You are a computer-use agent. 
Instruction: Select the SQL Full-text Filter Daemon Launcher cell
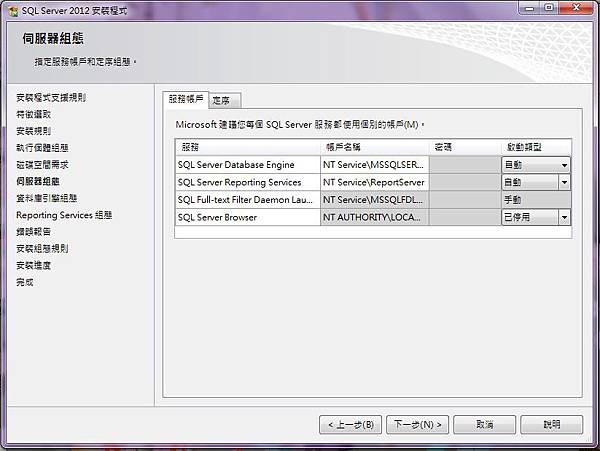coord(248,200)
